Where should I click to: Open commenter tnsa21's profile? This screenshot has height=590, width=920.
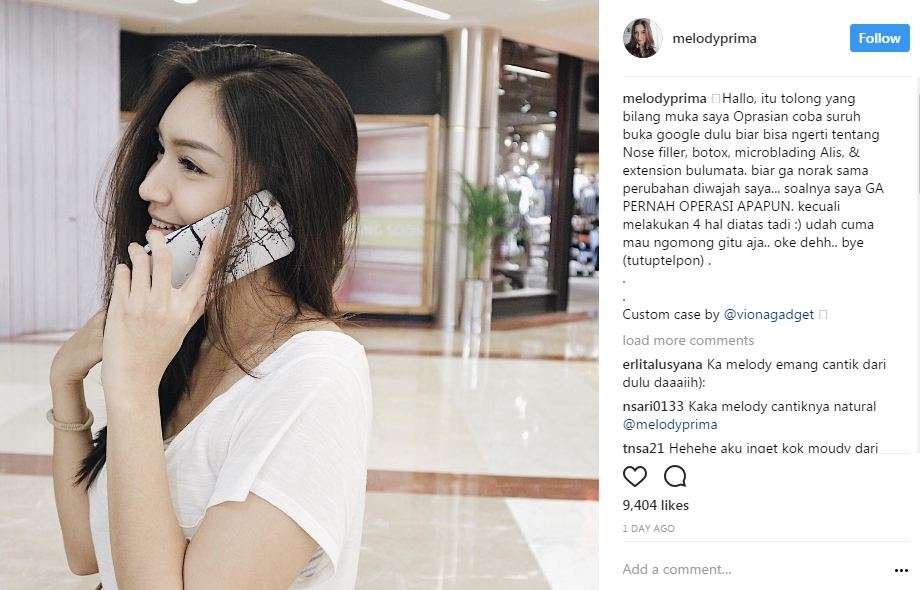[x=643, y=448]
